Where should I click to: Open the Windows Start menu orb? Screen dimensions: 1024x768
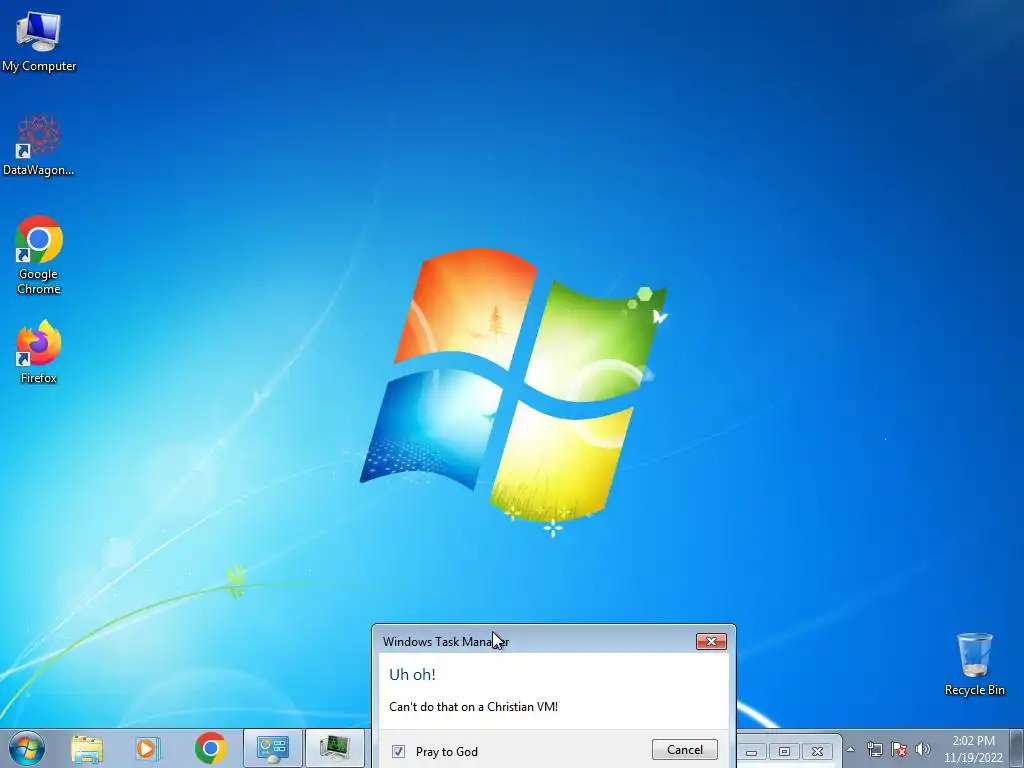click(27, 748)
